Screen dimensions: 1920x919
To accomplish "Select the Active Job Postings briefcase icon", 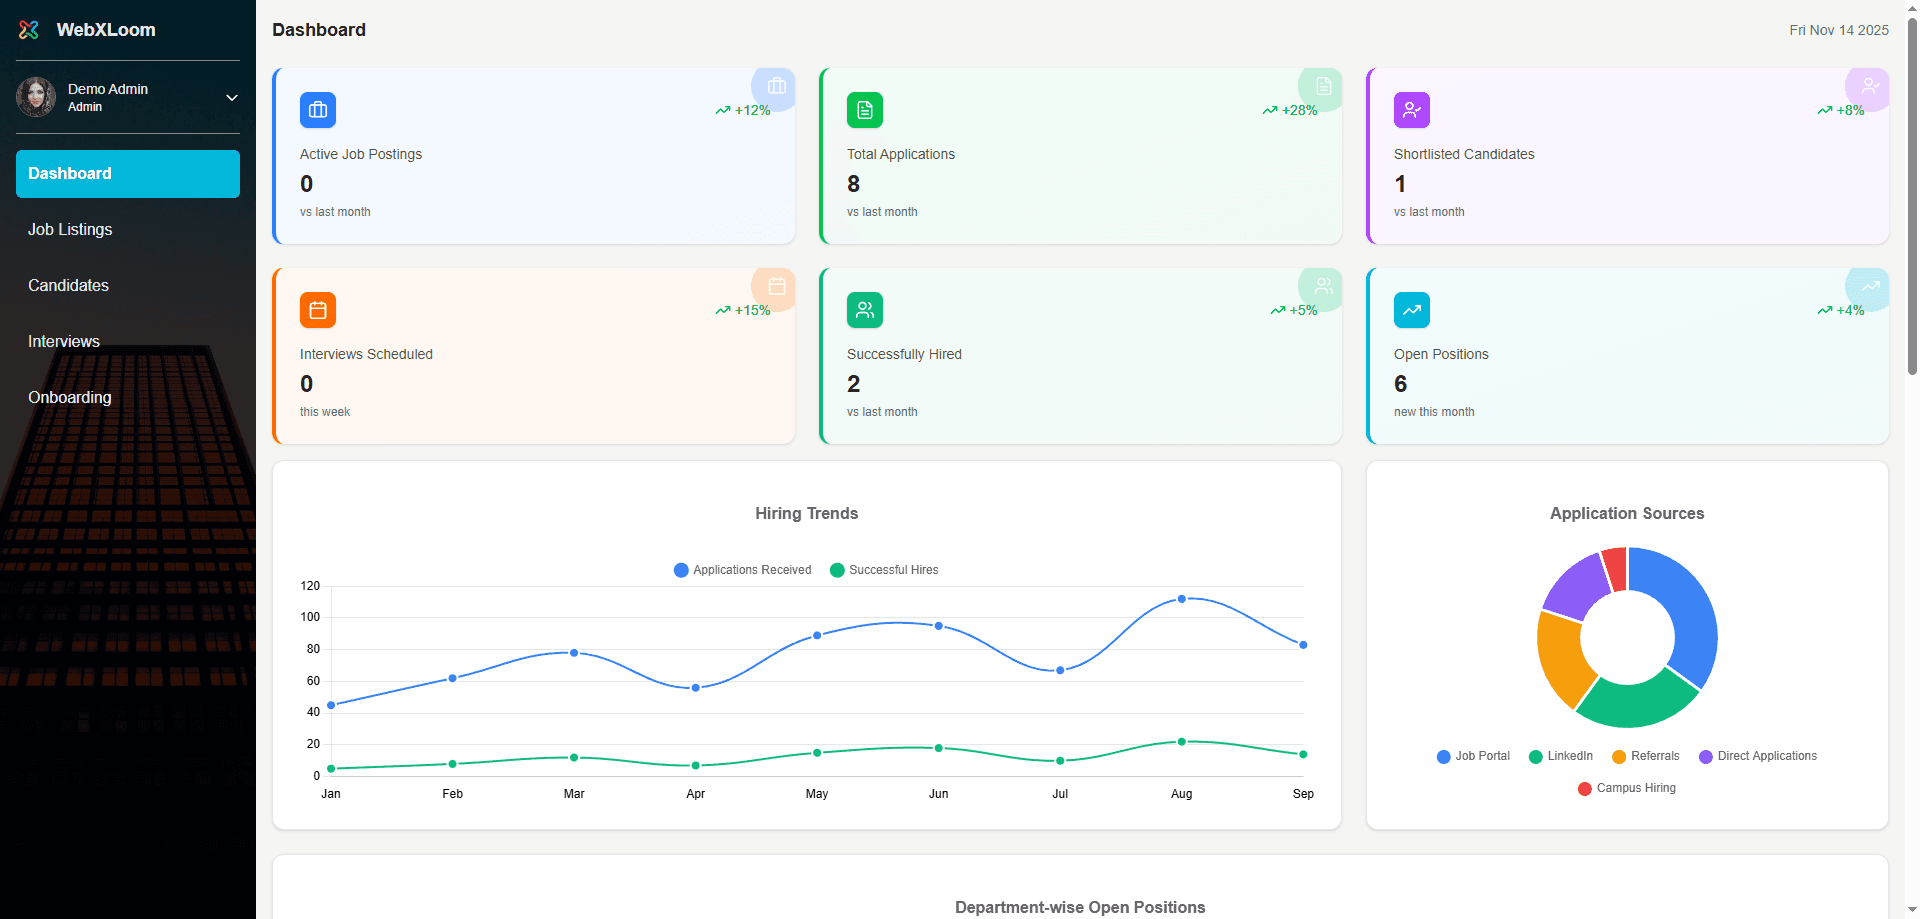I will pos(317,110).
